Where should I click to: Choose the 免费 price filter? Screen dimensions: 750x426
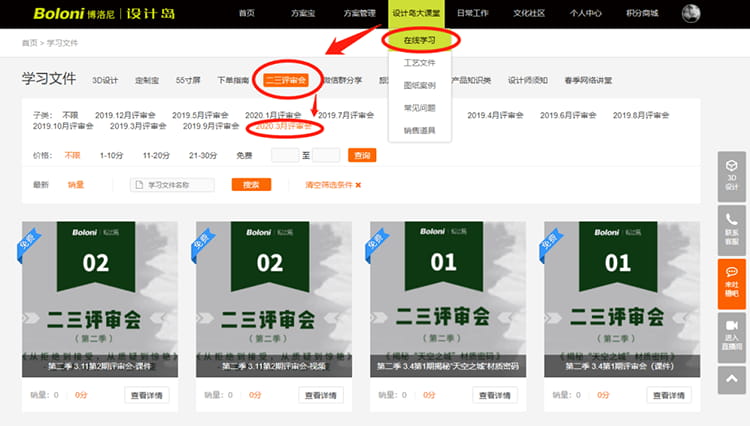coord(244,155)
